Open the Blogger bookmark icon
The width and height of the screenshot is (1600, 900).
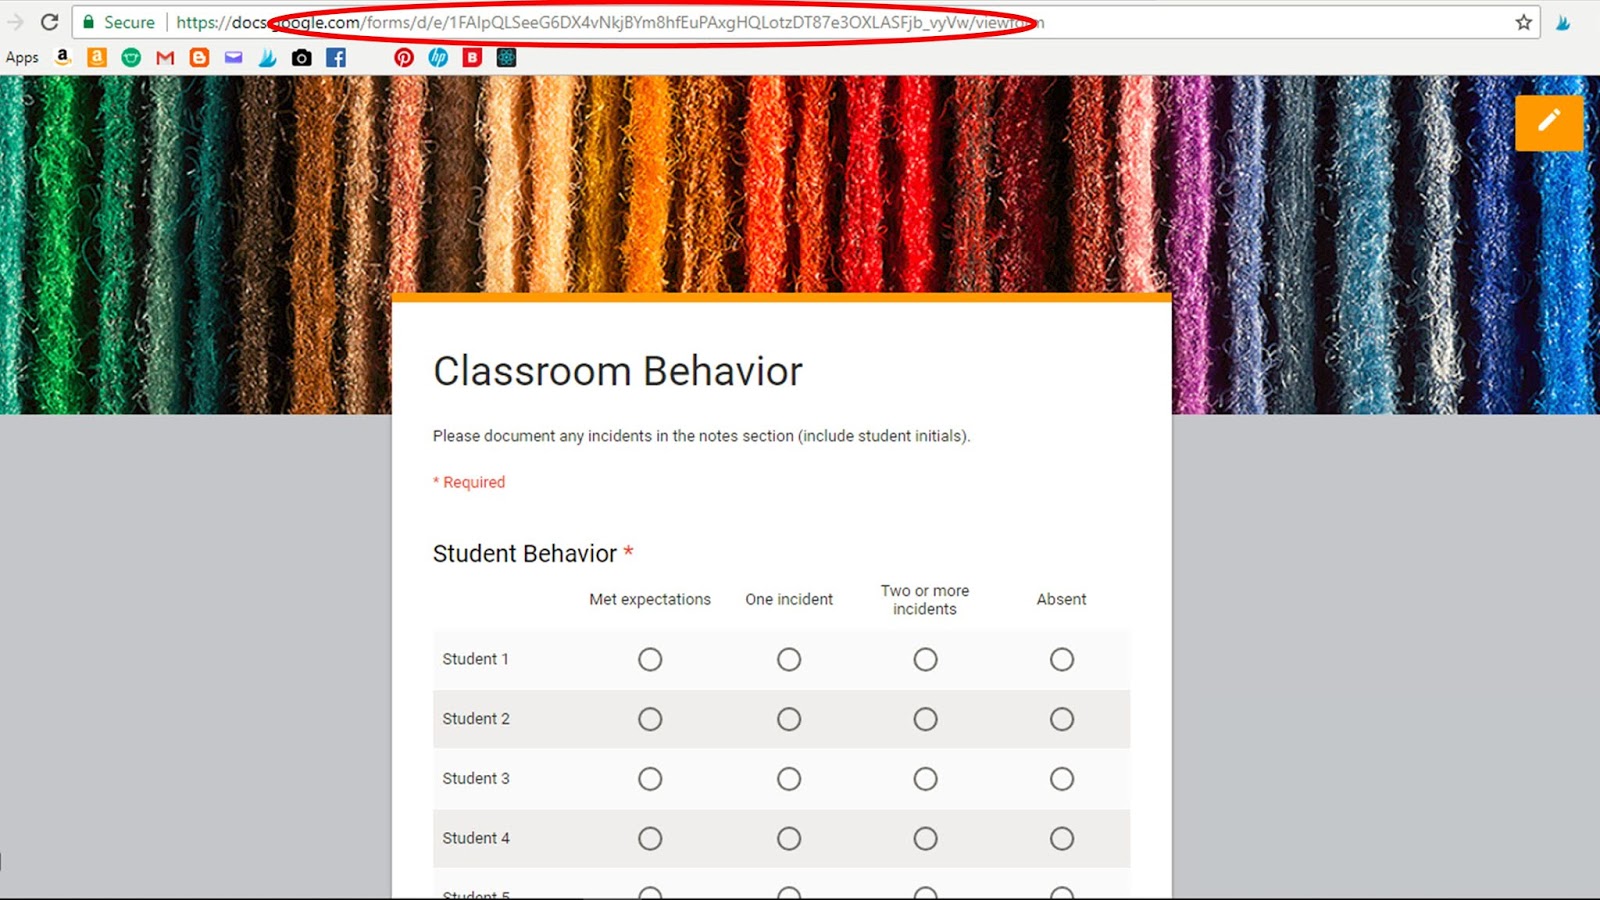tap(198, 57)
